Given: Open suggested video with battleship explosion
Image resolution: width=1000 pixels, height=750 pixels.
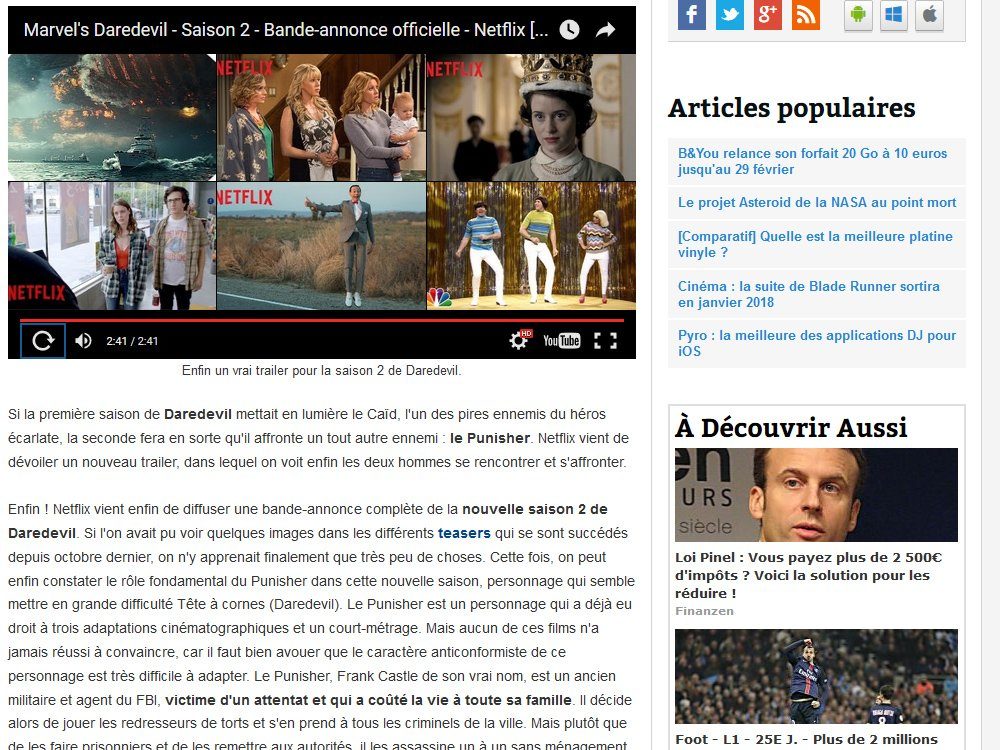Looking at the screenshot, I should coord(112,117).
